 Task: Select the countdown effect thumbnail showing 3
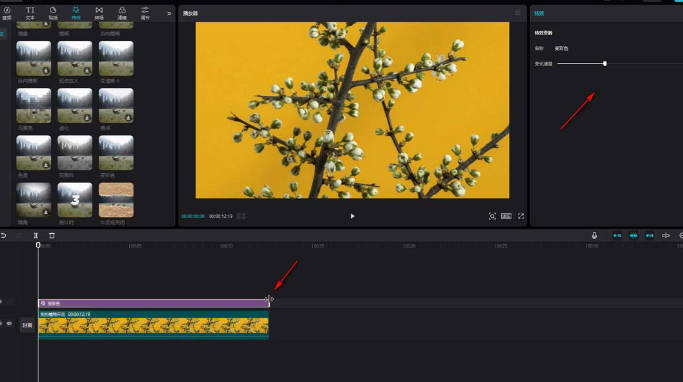click(x=75, y=200)
